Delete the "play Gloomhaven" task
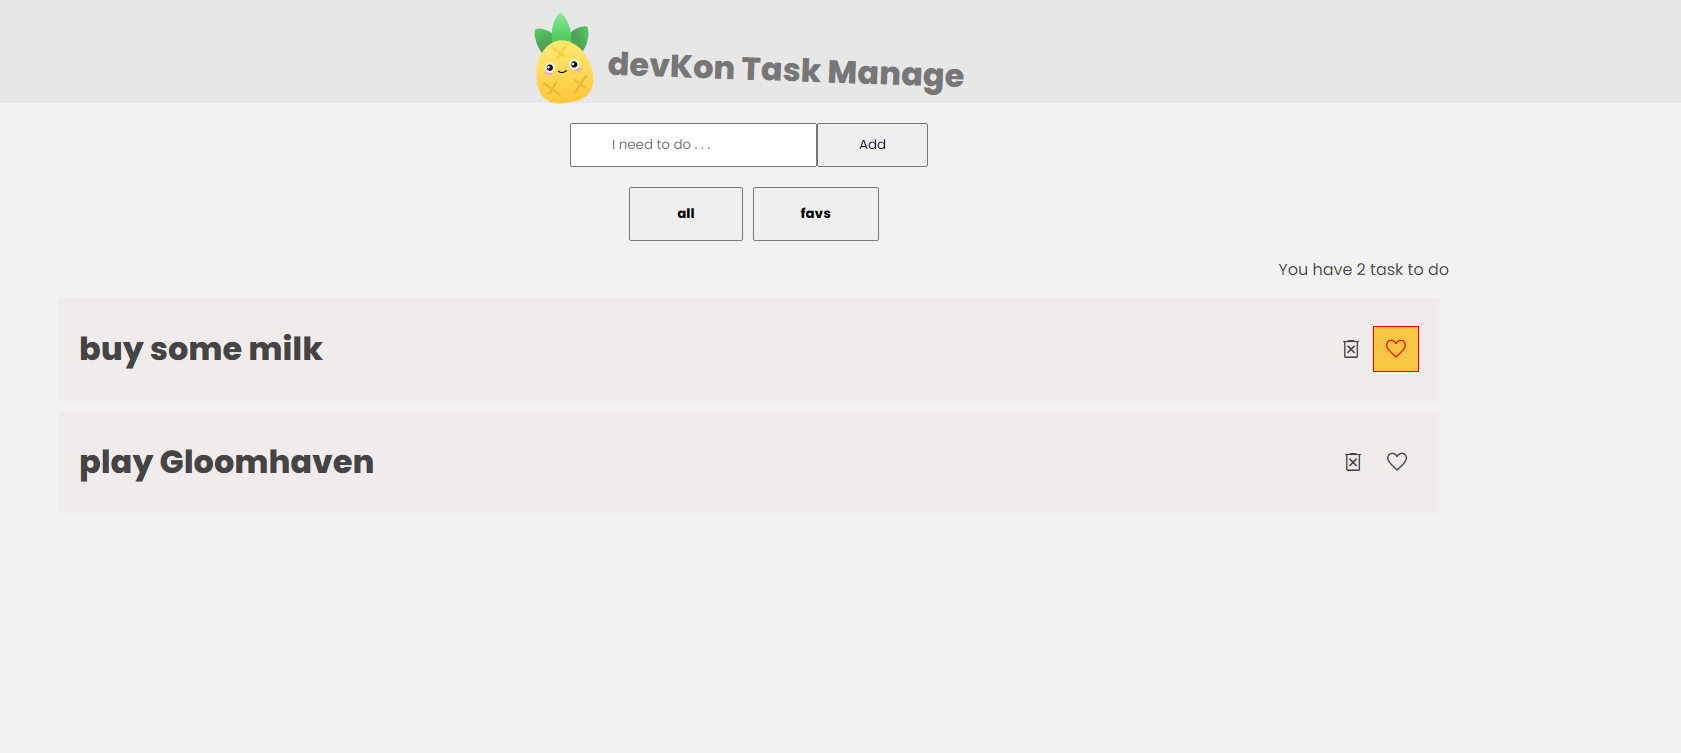Image resolution: width=1681 pixels, height=753 pixels. (x=1353, y=462)
